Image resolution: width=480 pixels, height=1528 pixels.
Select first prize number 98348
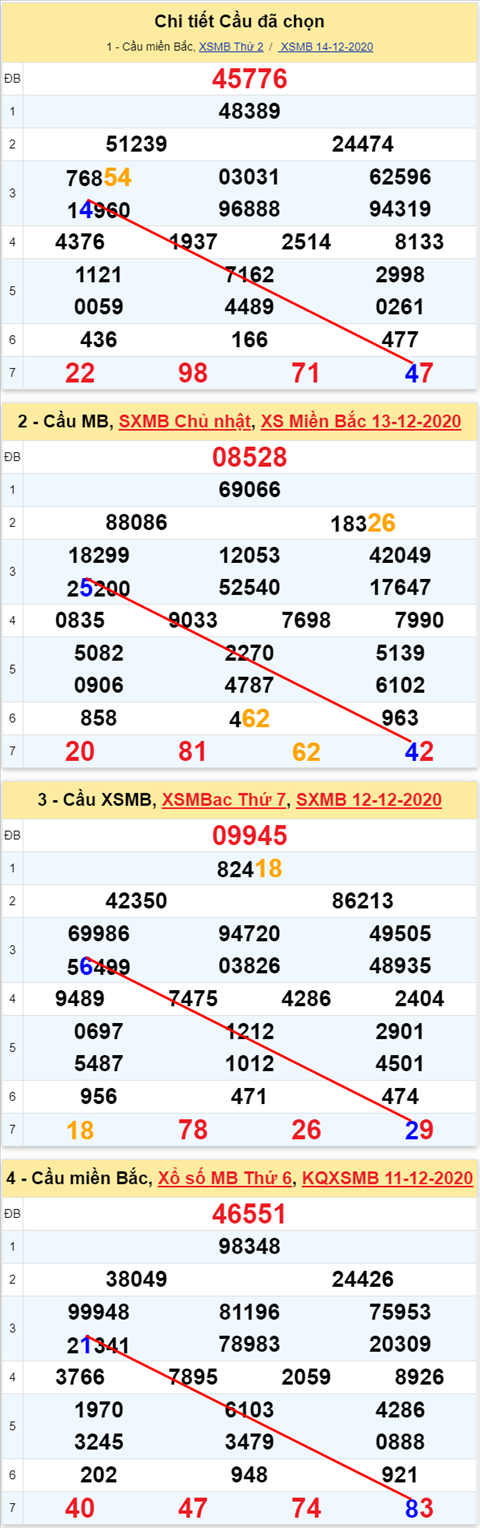(249, 1246)
